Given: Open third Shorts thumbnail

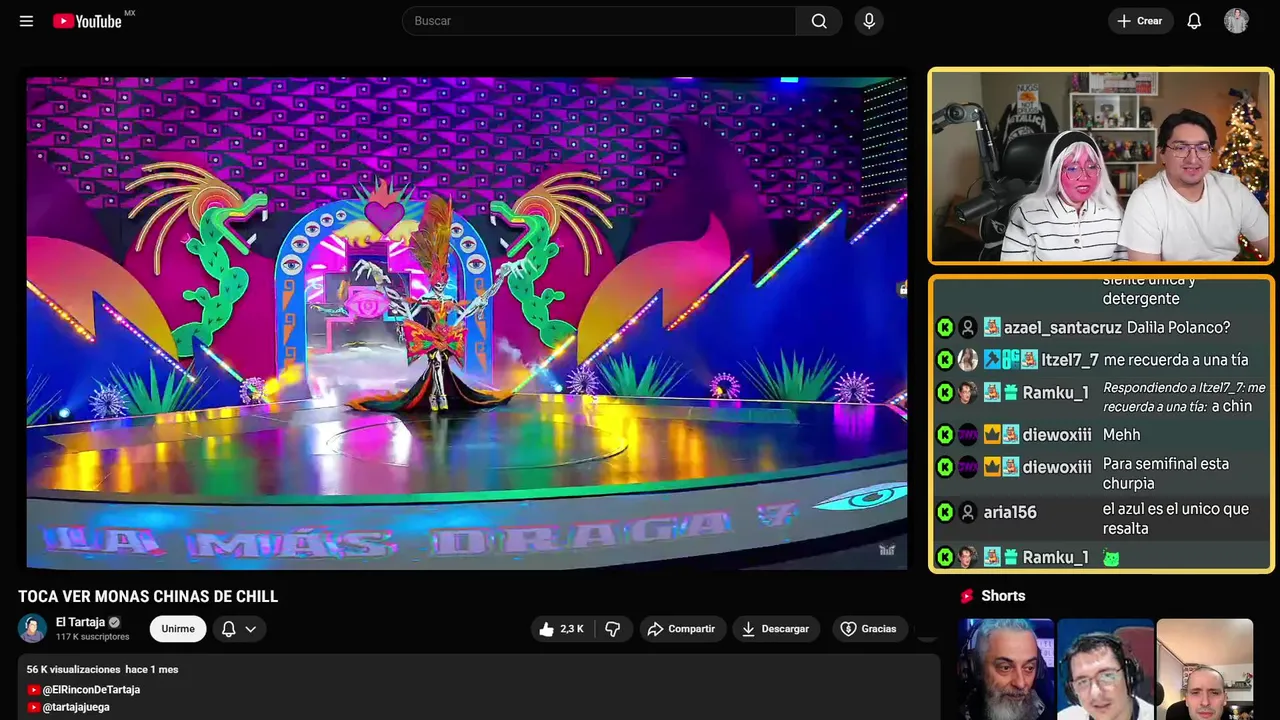Looking at the screenshot, I should click(x=1205, y=669).
